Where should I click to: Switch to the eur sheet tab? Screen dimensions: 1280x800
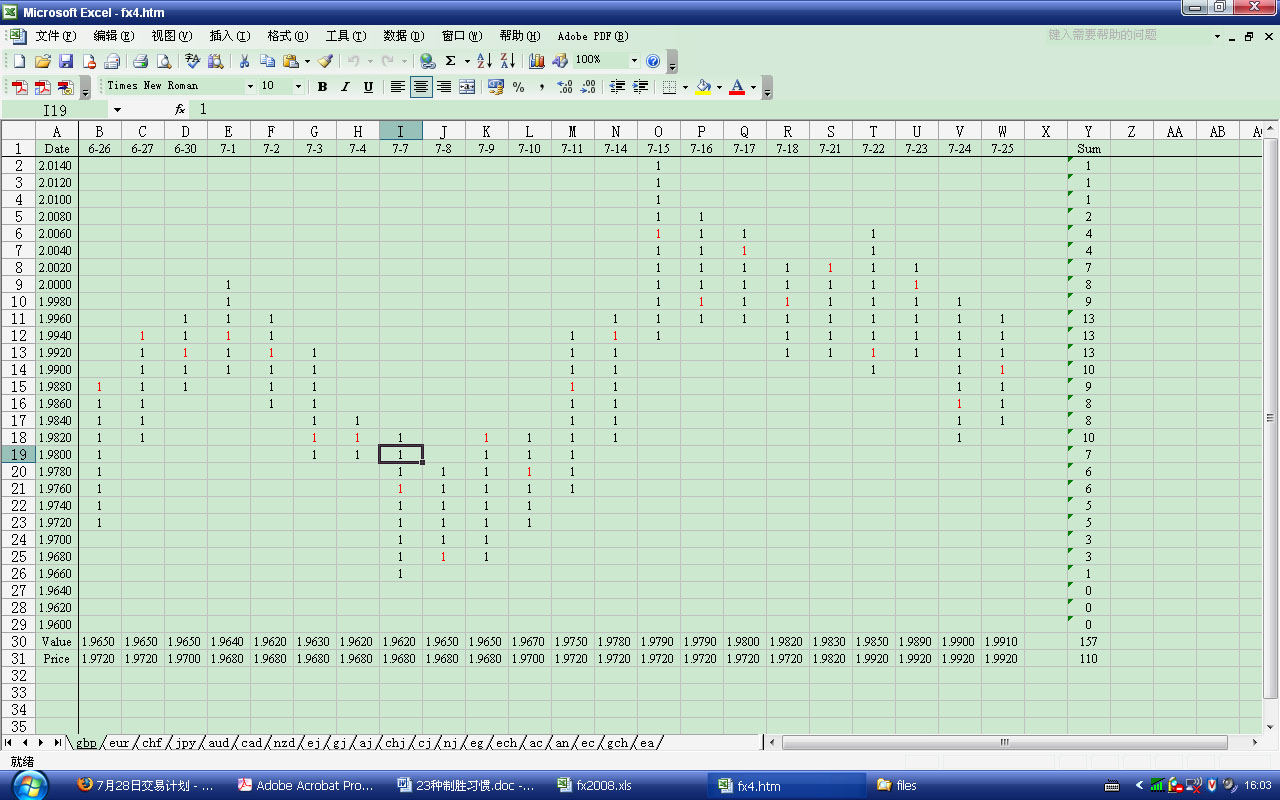[119, 743]
